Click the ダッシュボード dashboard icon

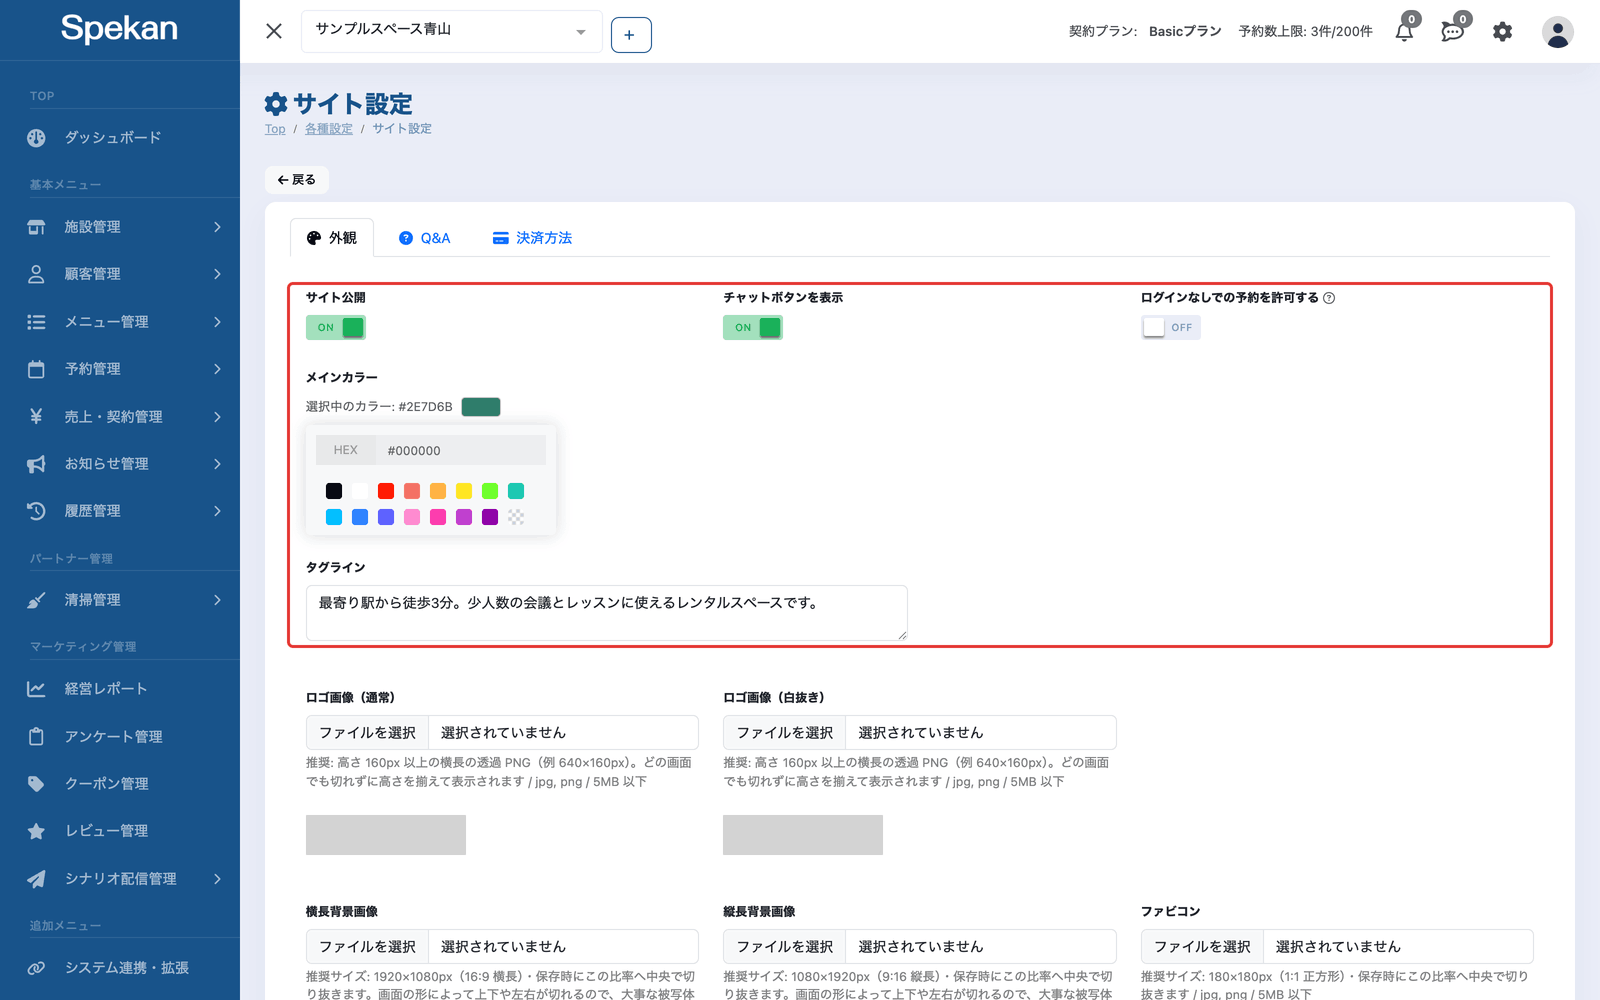click(x=36, y=138)
